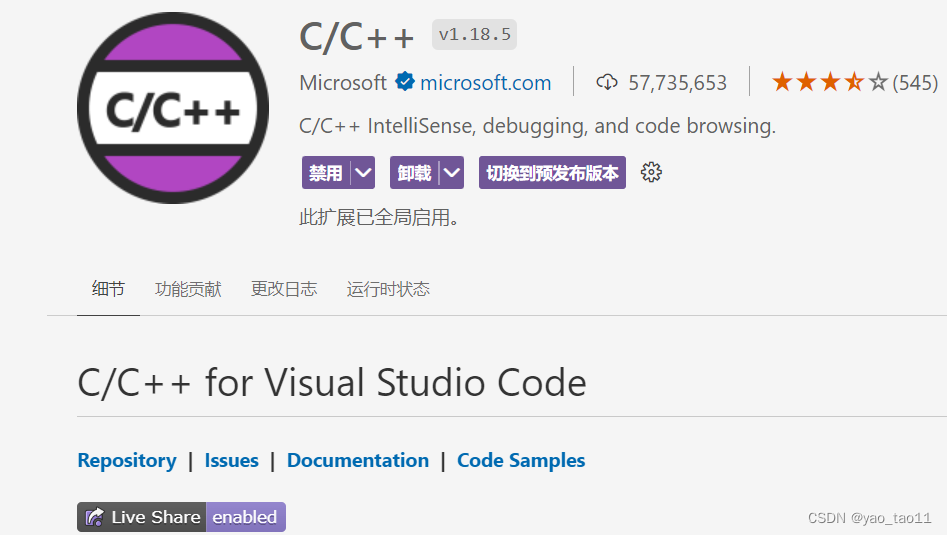Screen dimensions: 947x535
Task: Click the 此扩展已全局启用 status text
Action: tap(379, 217)
